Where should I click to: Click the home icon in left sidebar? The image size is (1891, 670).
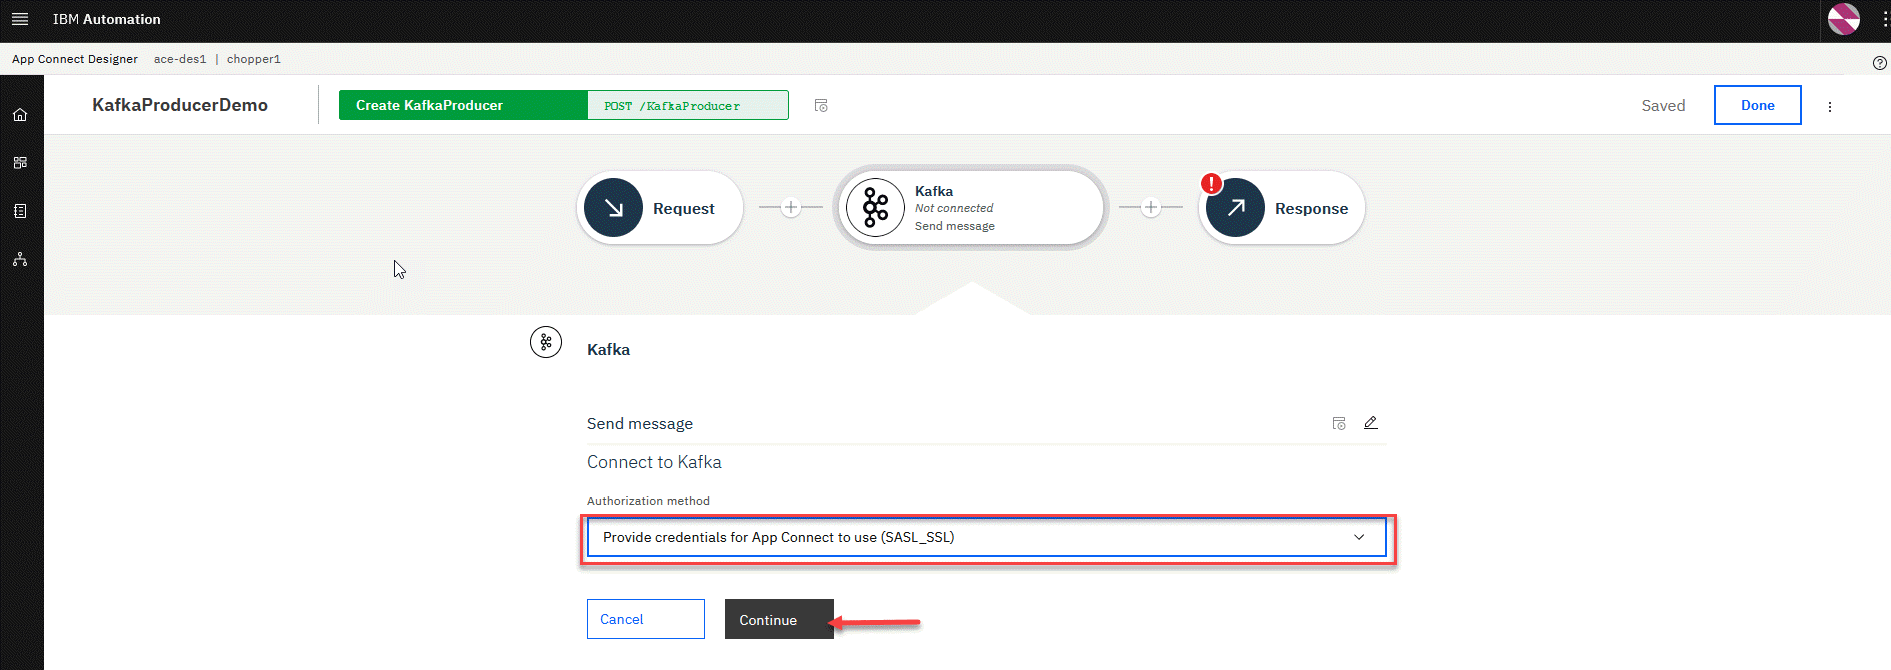(20, 115)
